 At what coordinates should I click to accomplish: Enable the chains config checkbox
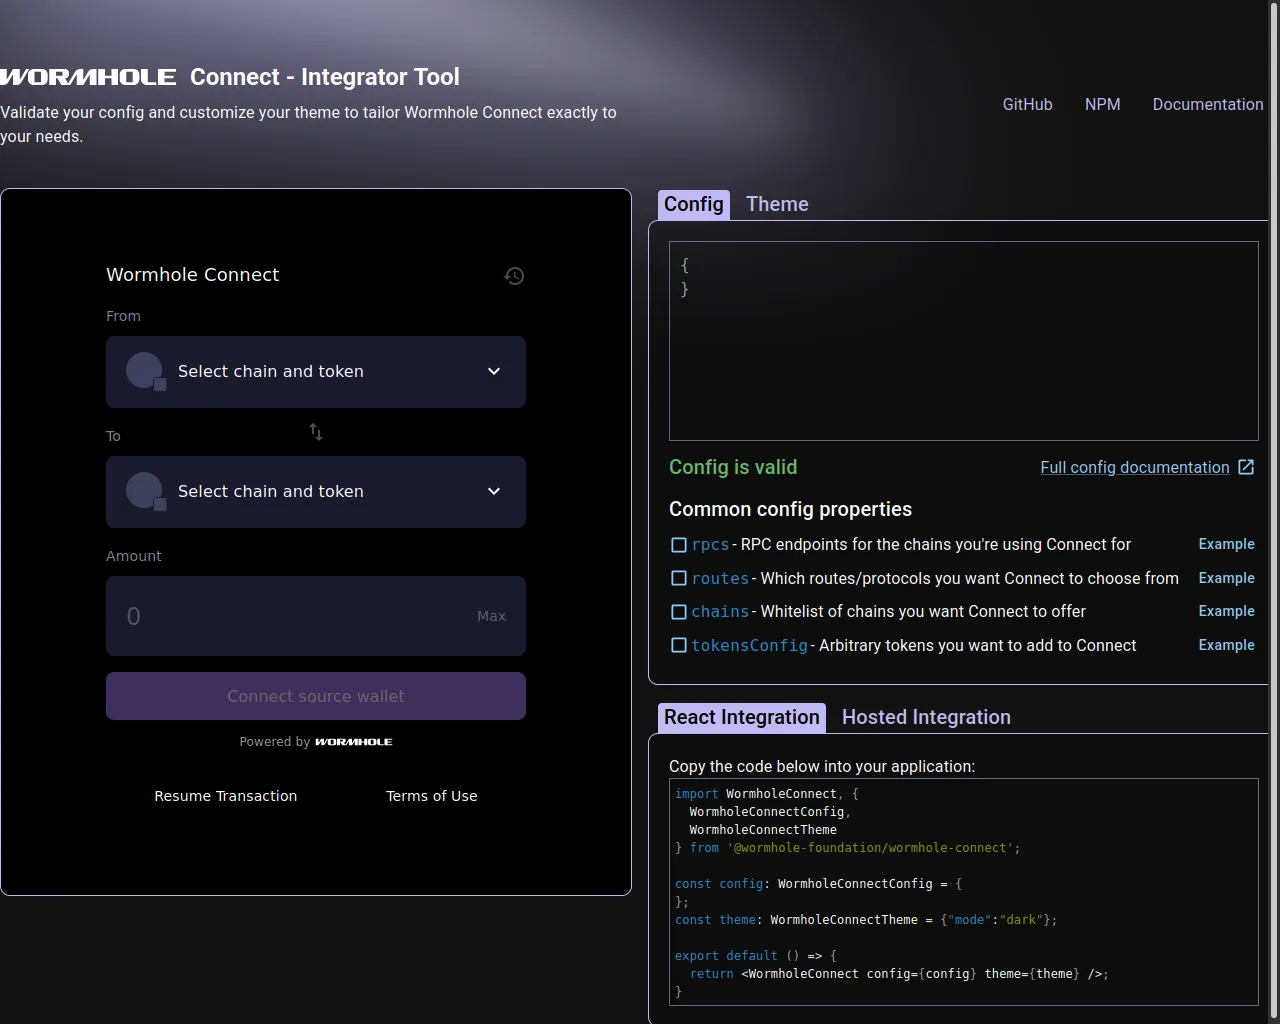[679, 612]
